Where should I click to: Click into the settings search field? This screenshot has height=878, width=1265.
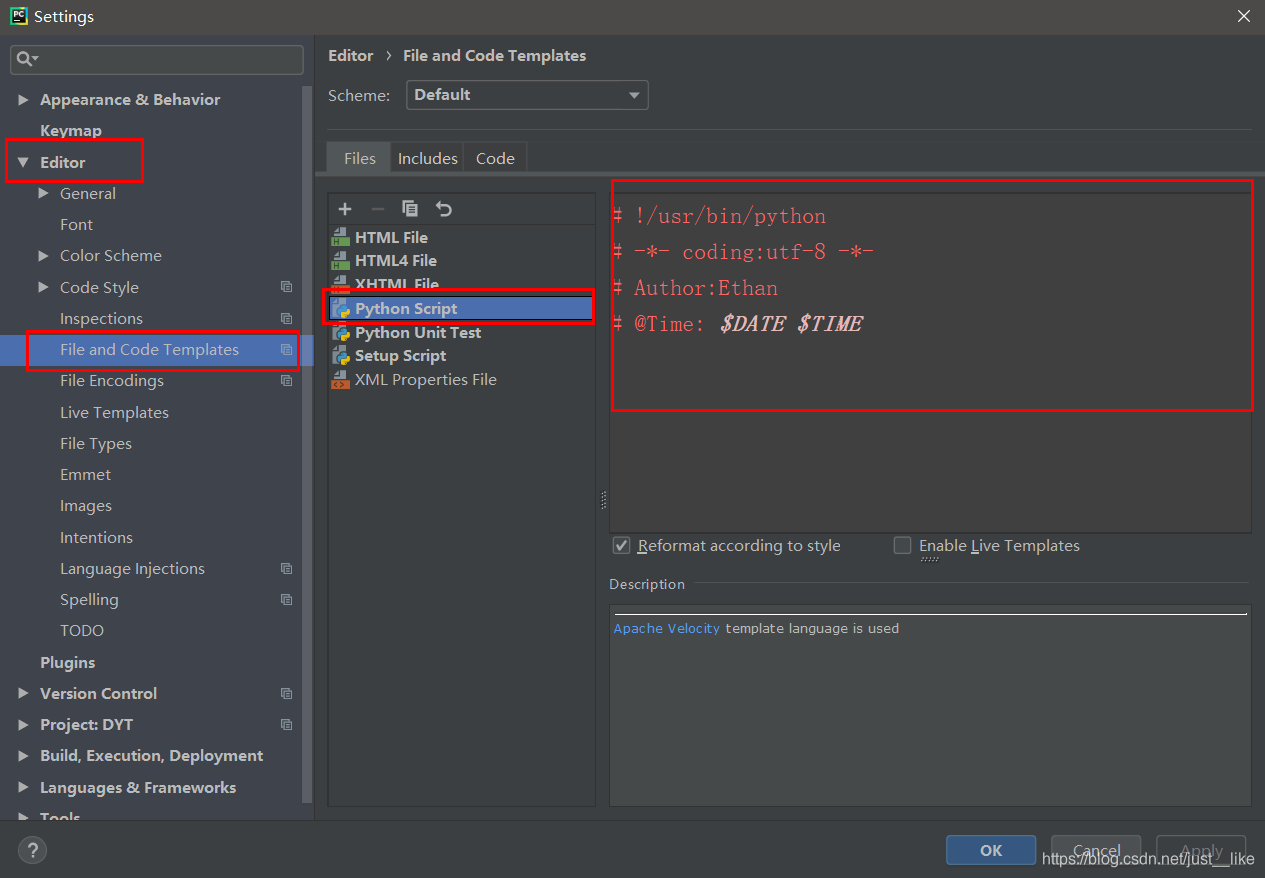click(x=157, y=60)
